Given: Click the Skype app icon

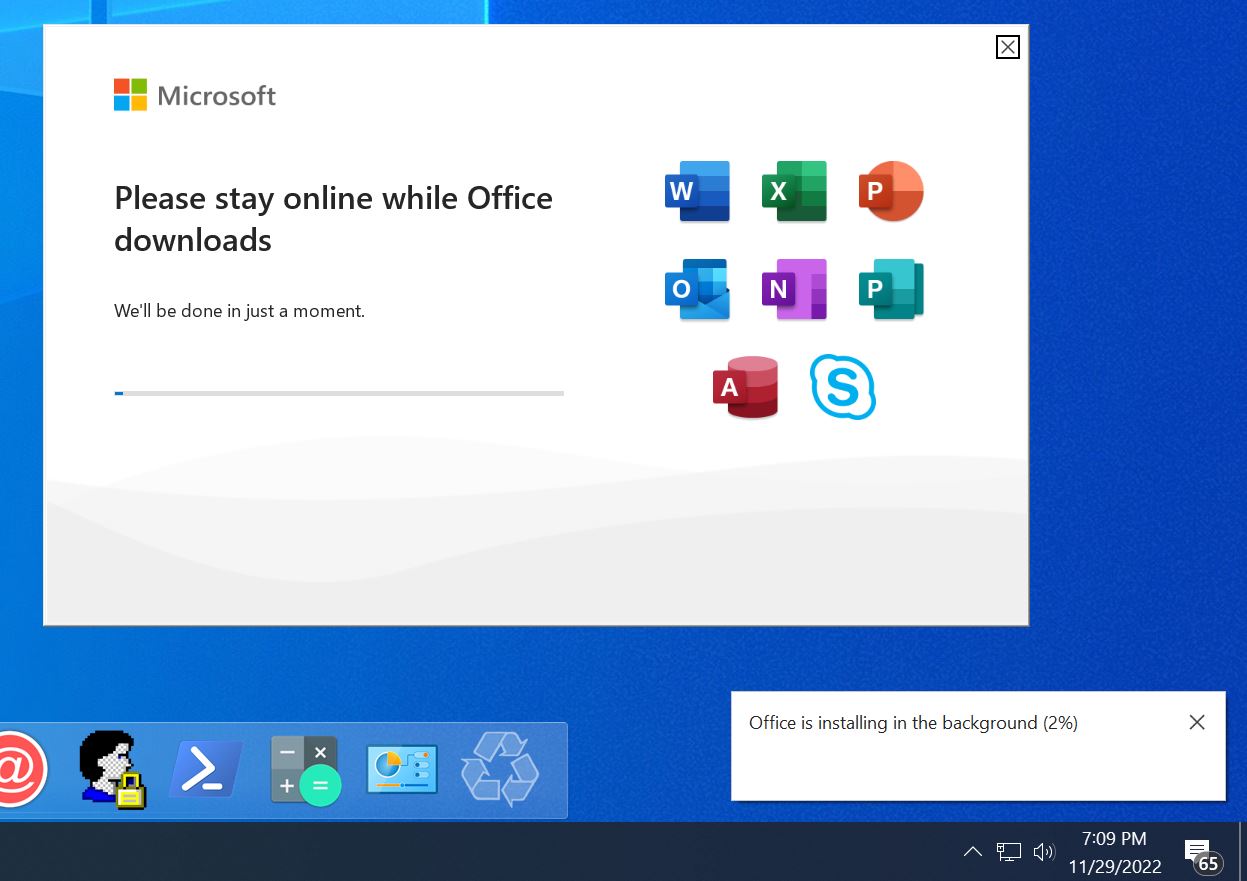Looking at the screenshot, I should (843, 387).
